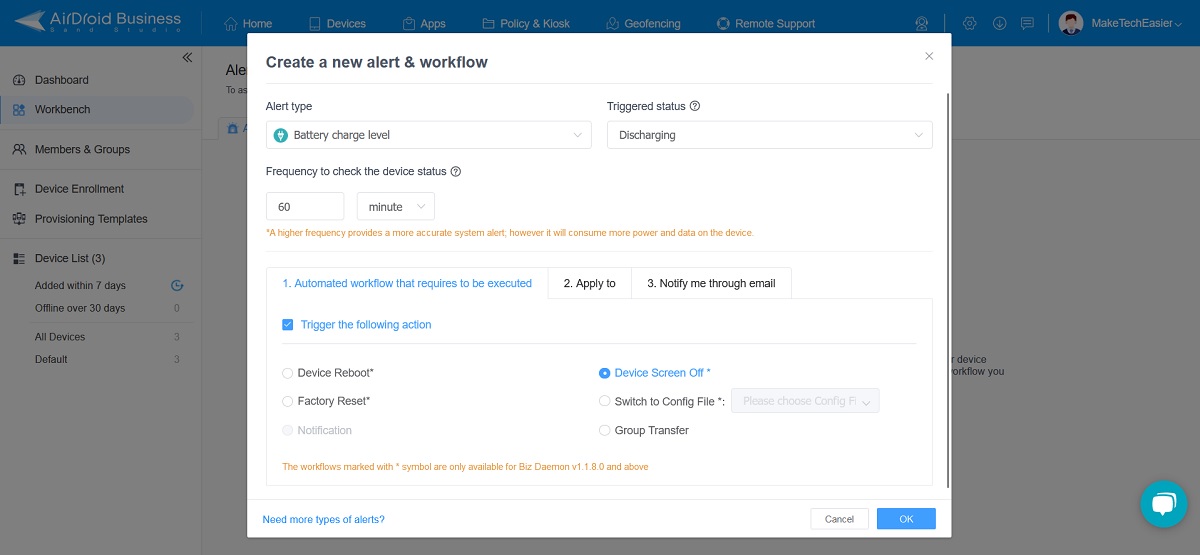Open Policy & Kiosk in top navigation
Viewport: 1200px width, 555px height.
[x=526, y=23]
